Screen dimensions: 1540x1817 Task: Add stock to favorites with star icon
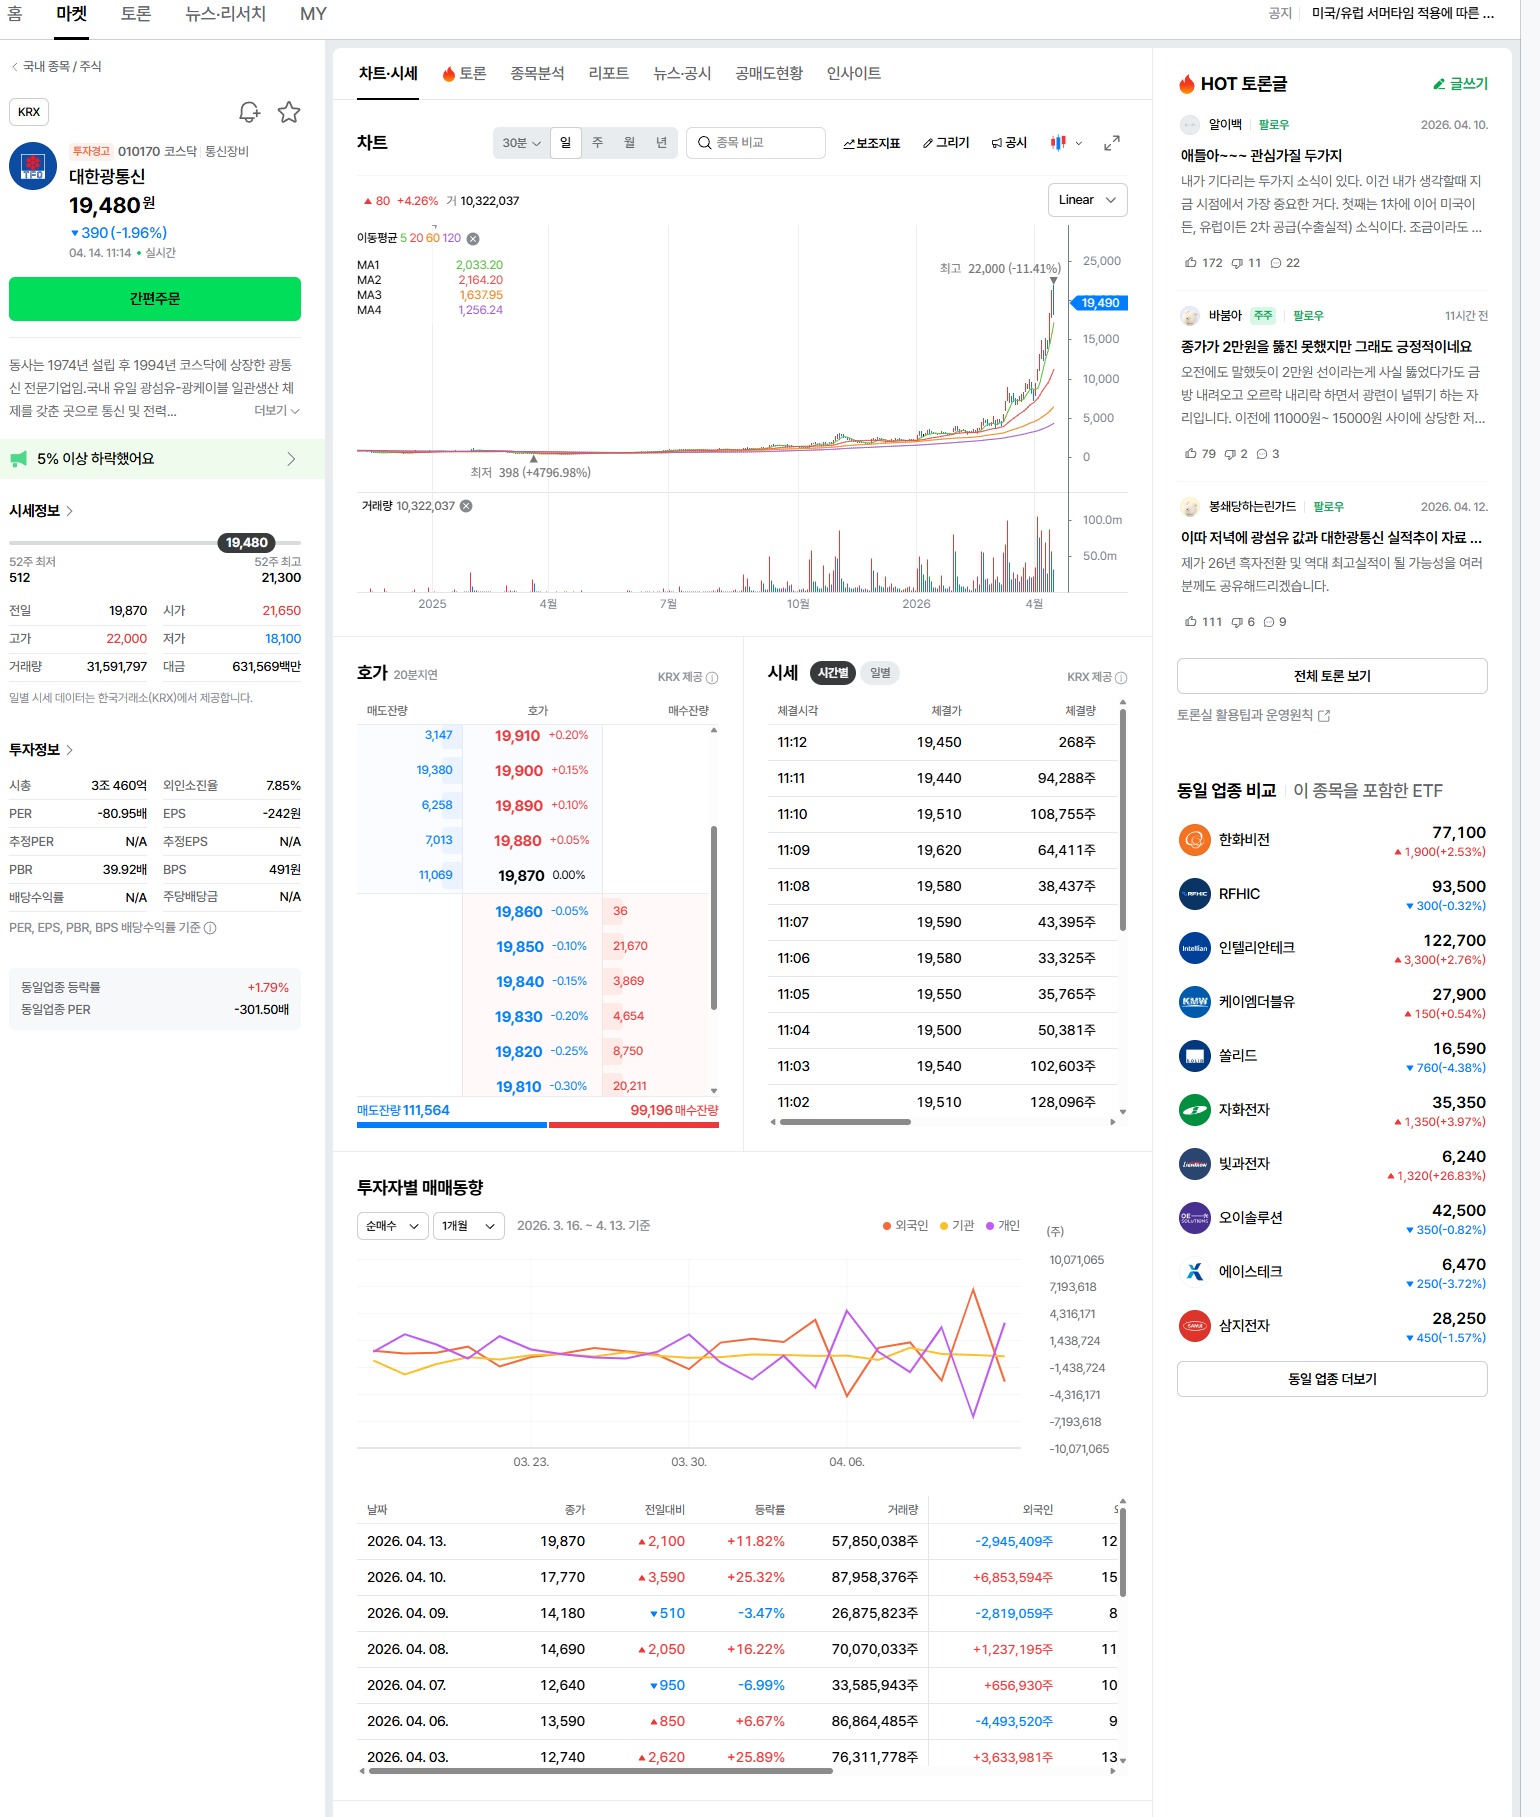tap(289, 112)
